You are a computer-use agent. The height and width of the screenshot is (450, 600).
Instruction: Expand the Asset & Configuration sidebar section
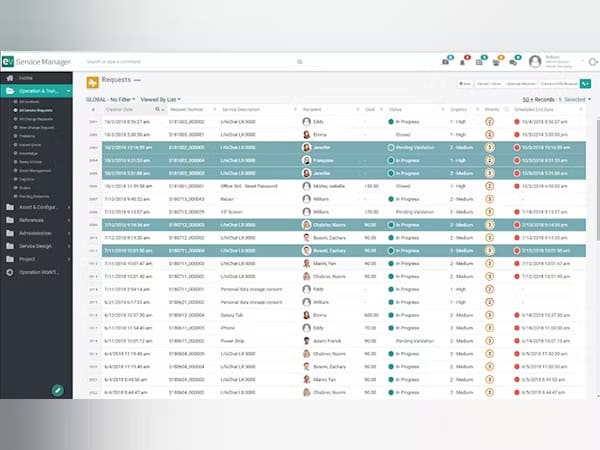click(40, 206)
